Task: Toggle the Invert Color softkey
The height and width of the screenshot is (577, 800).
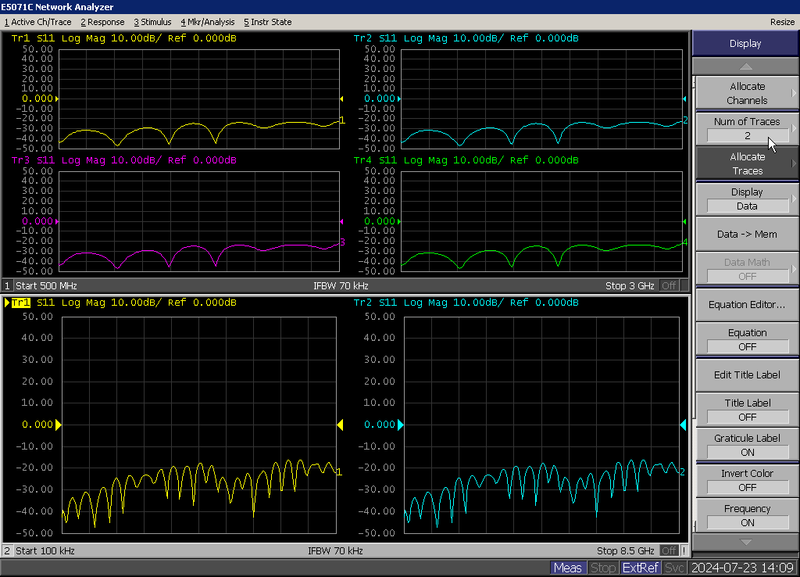Action: coord(746,480)
